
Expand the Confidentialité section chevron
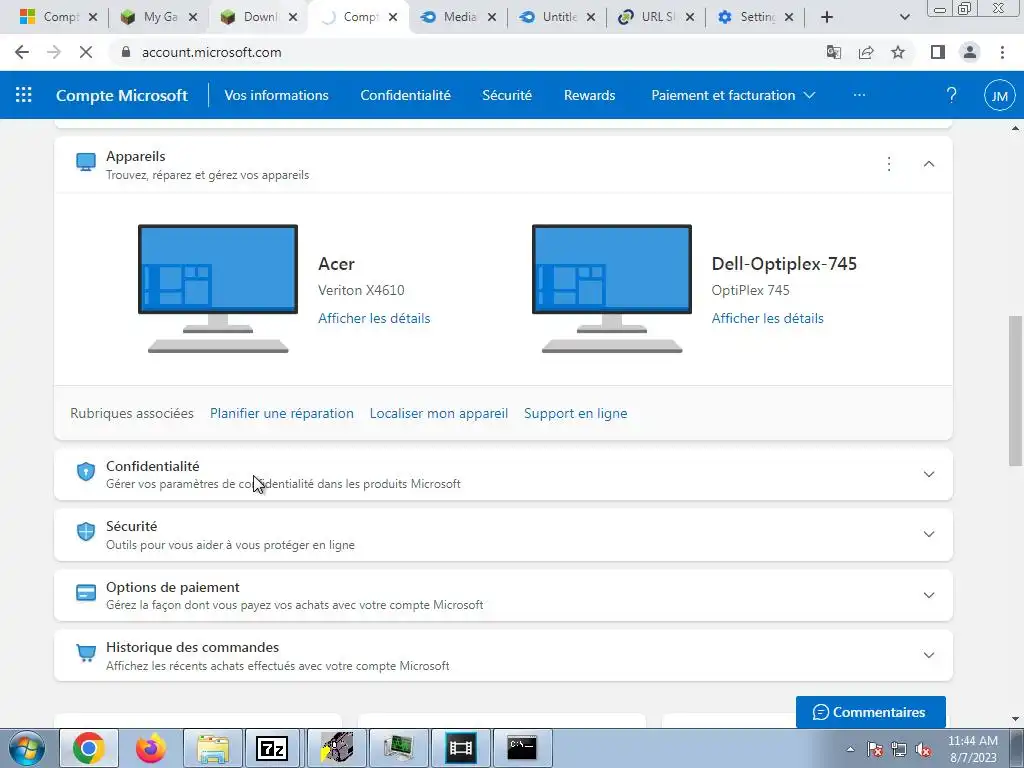[929, 474]
